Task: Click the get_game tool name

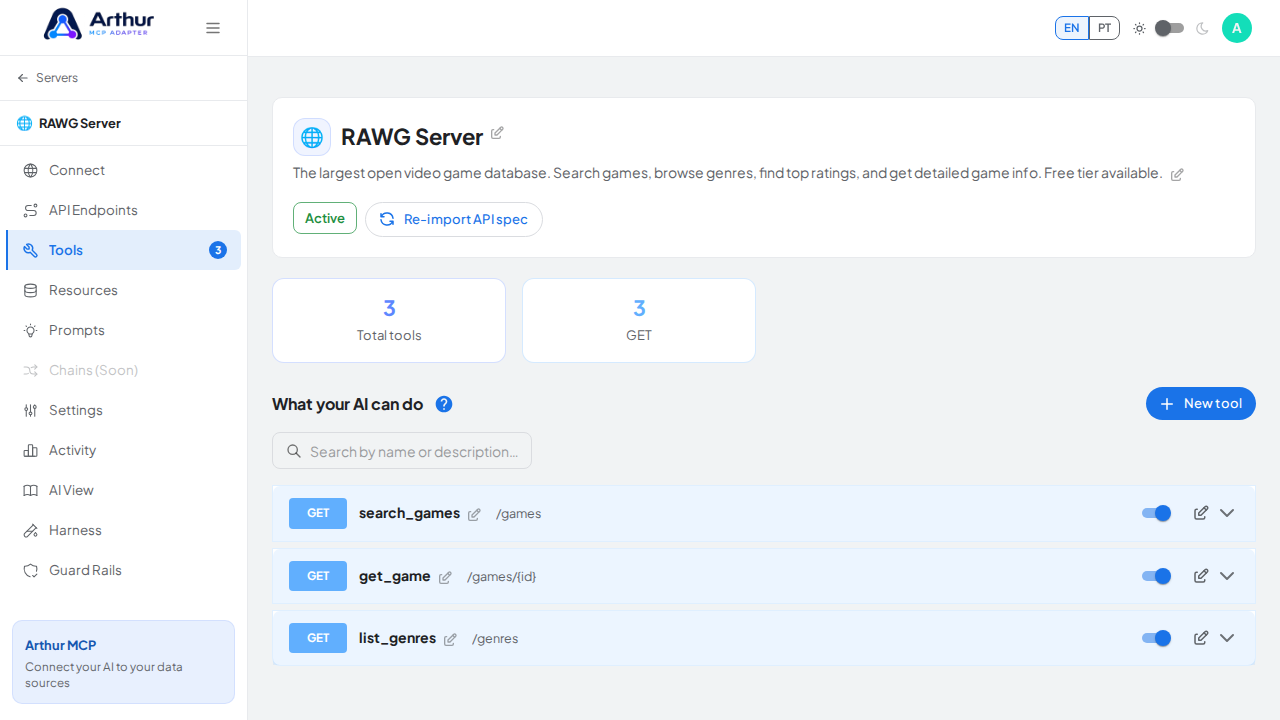Action: point(395,576)
